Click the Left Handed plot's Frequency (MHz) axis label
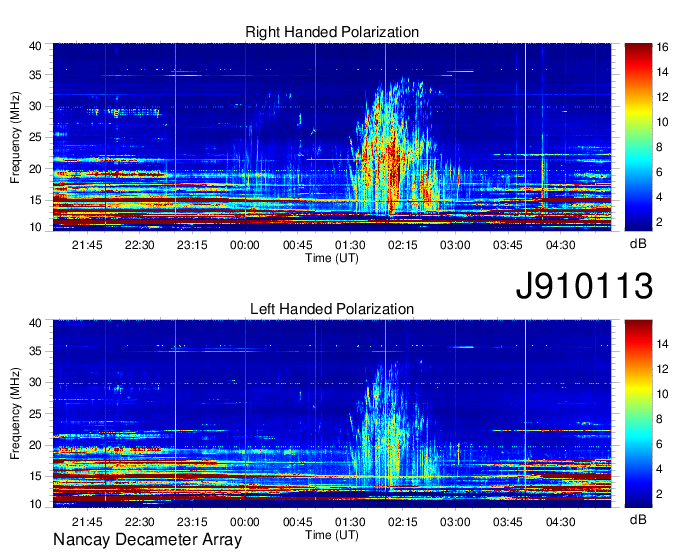Screen dimensions: 680x552 coord(15,414)
